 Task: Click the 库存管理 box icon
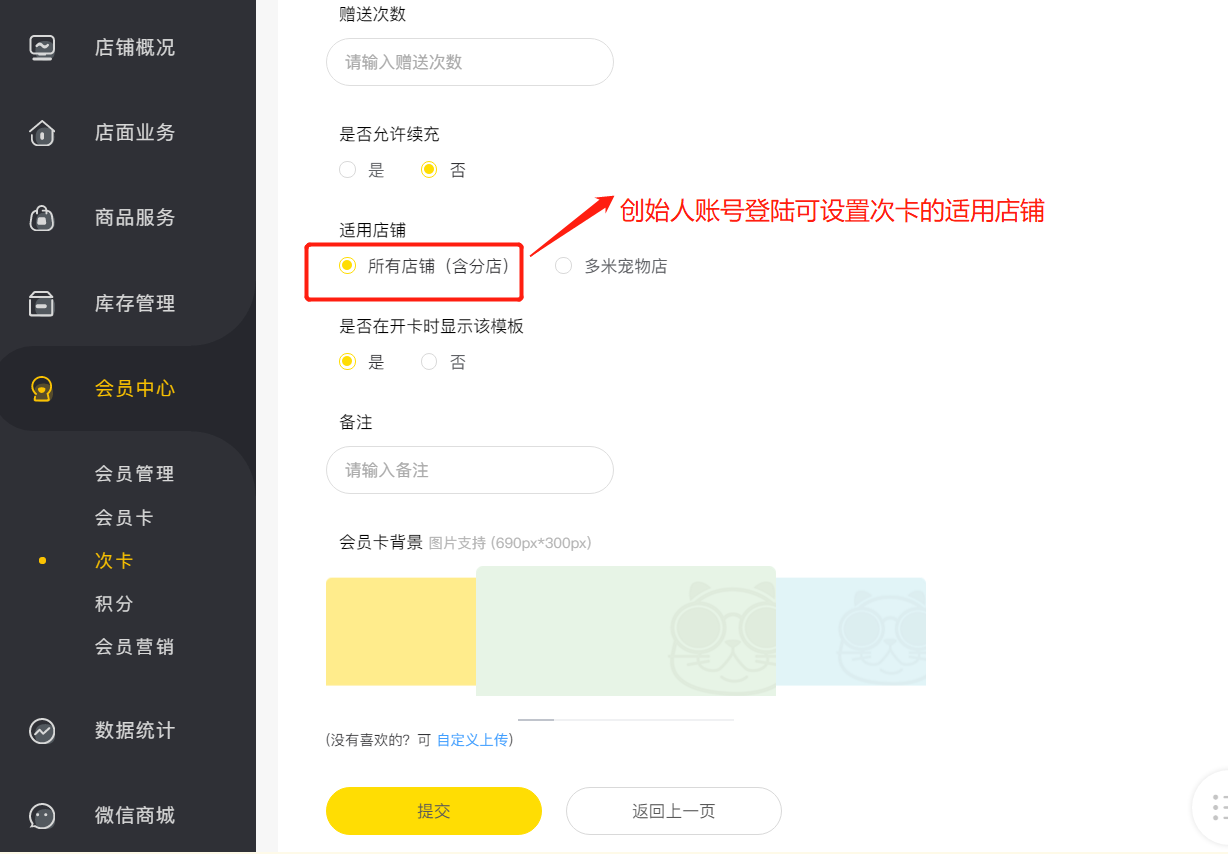click(42, 303)
